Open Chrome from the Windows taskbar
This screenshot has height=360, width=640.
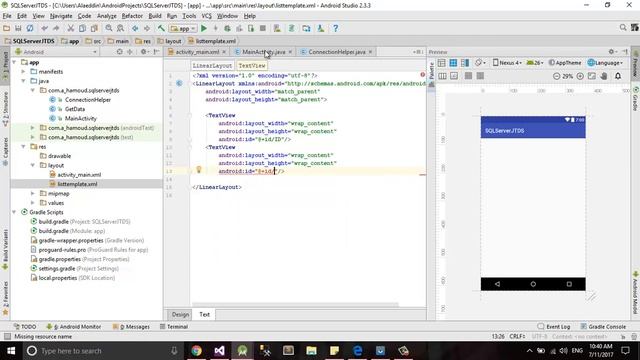pos(196,351)
